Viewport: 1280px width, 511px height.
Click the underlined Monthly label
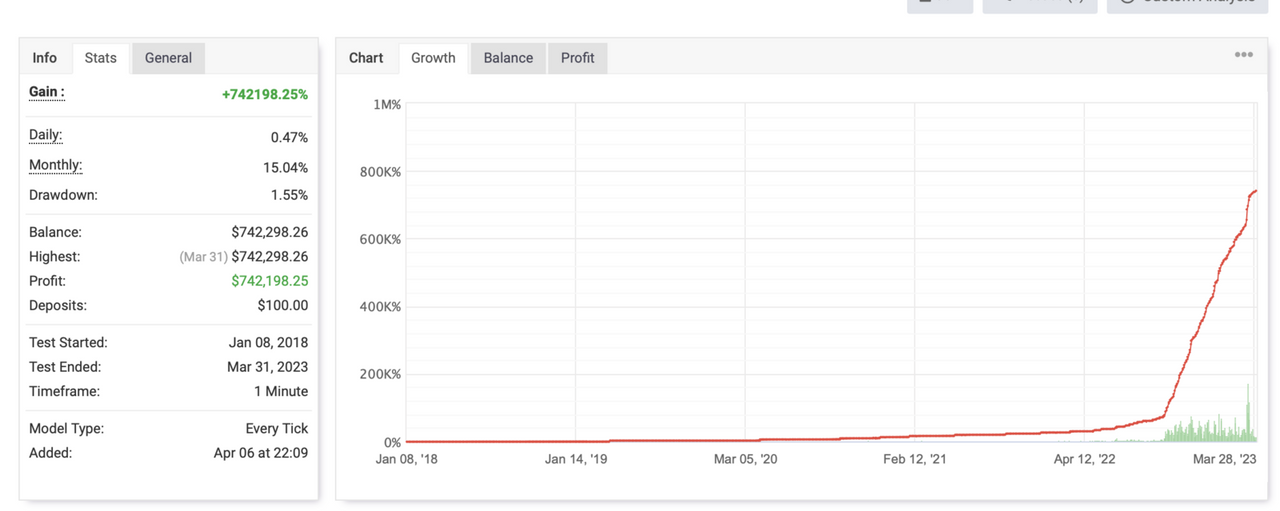55,166
